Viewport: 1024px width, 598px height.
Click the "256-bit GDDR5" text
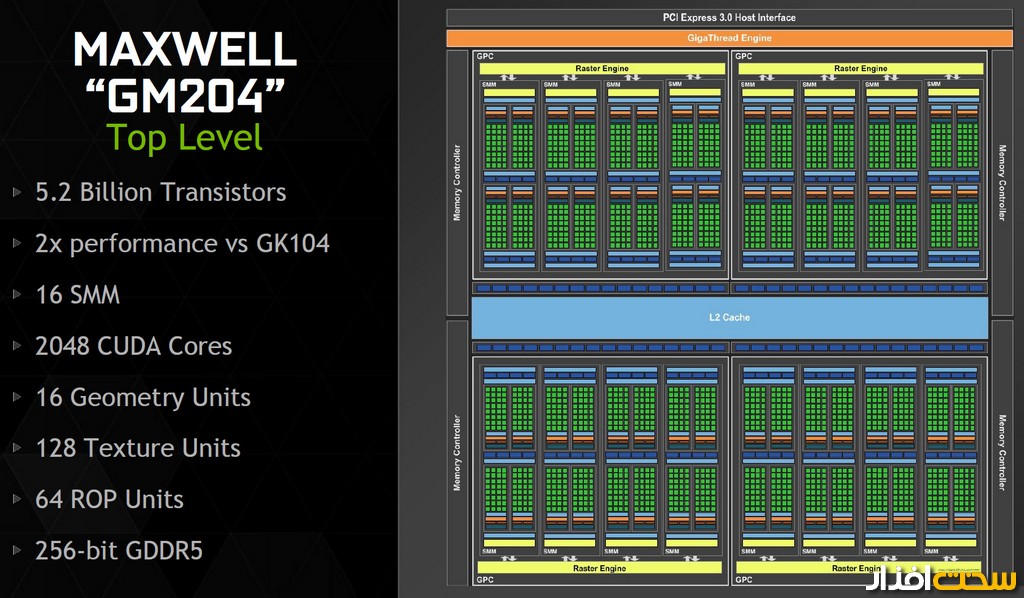pos(119,550)
